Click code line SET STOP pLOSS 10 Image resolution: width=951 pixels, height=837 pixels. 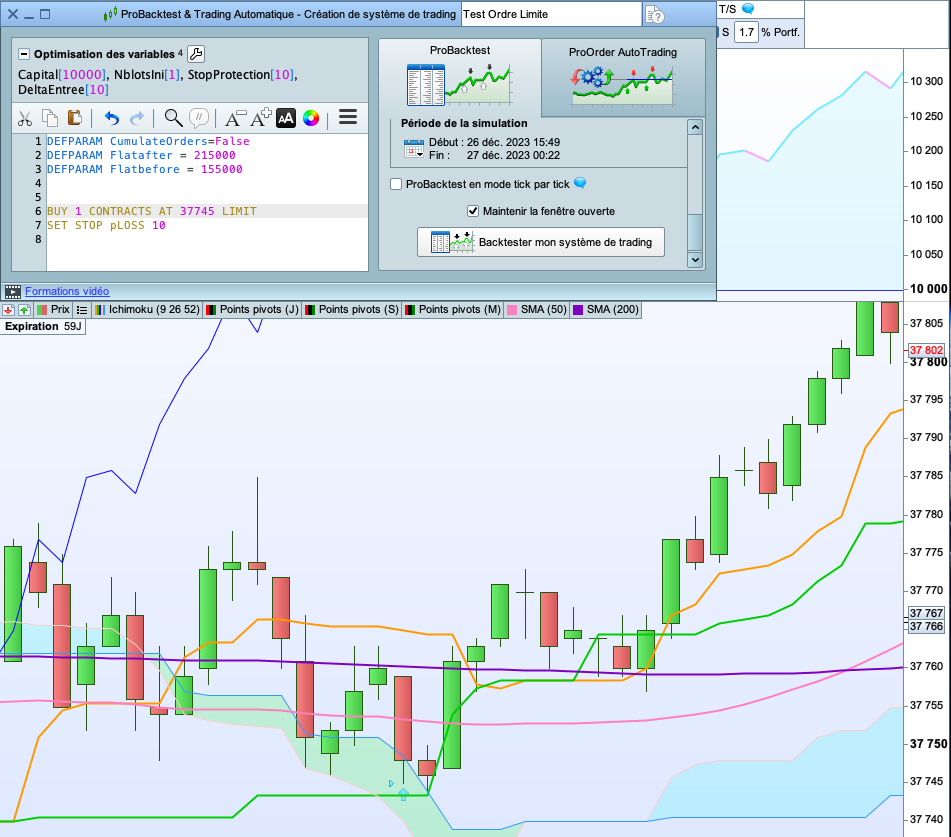coord(106,225)
